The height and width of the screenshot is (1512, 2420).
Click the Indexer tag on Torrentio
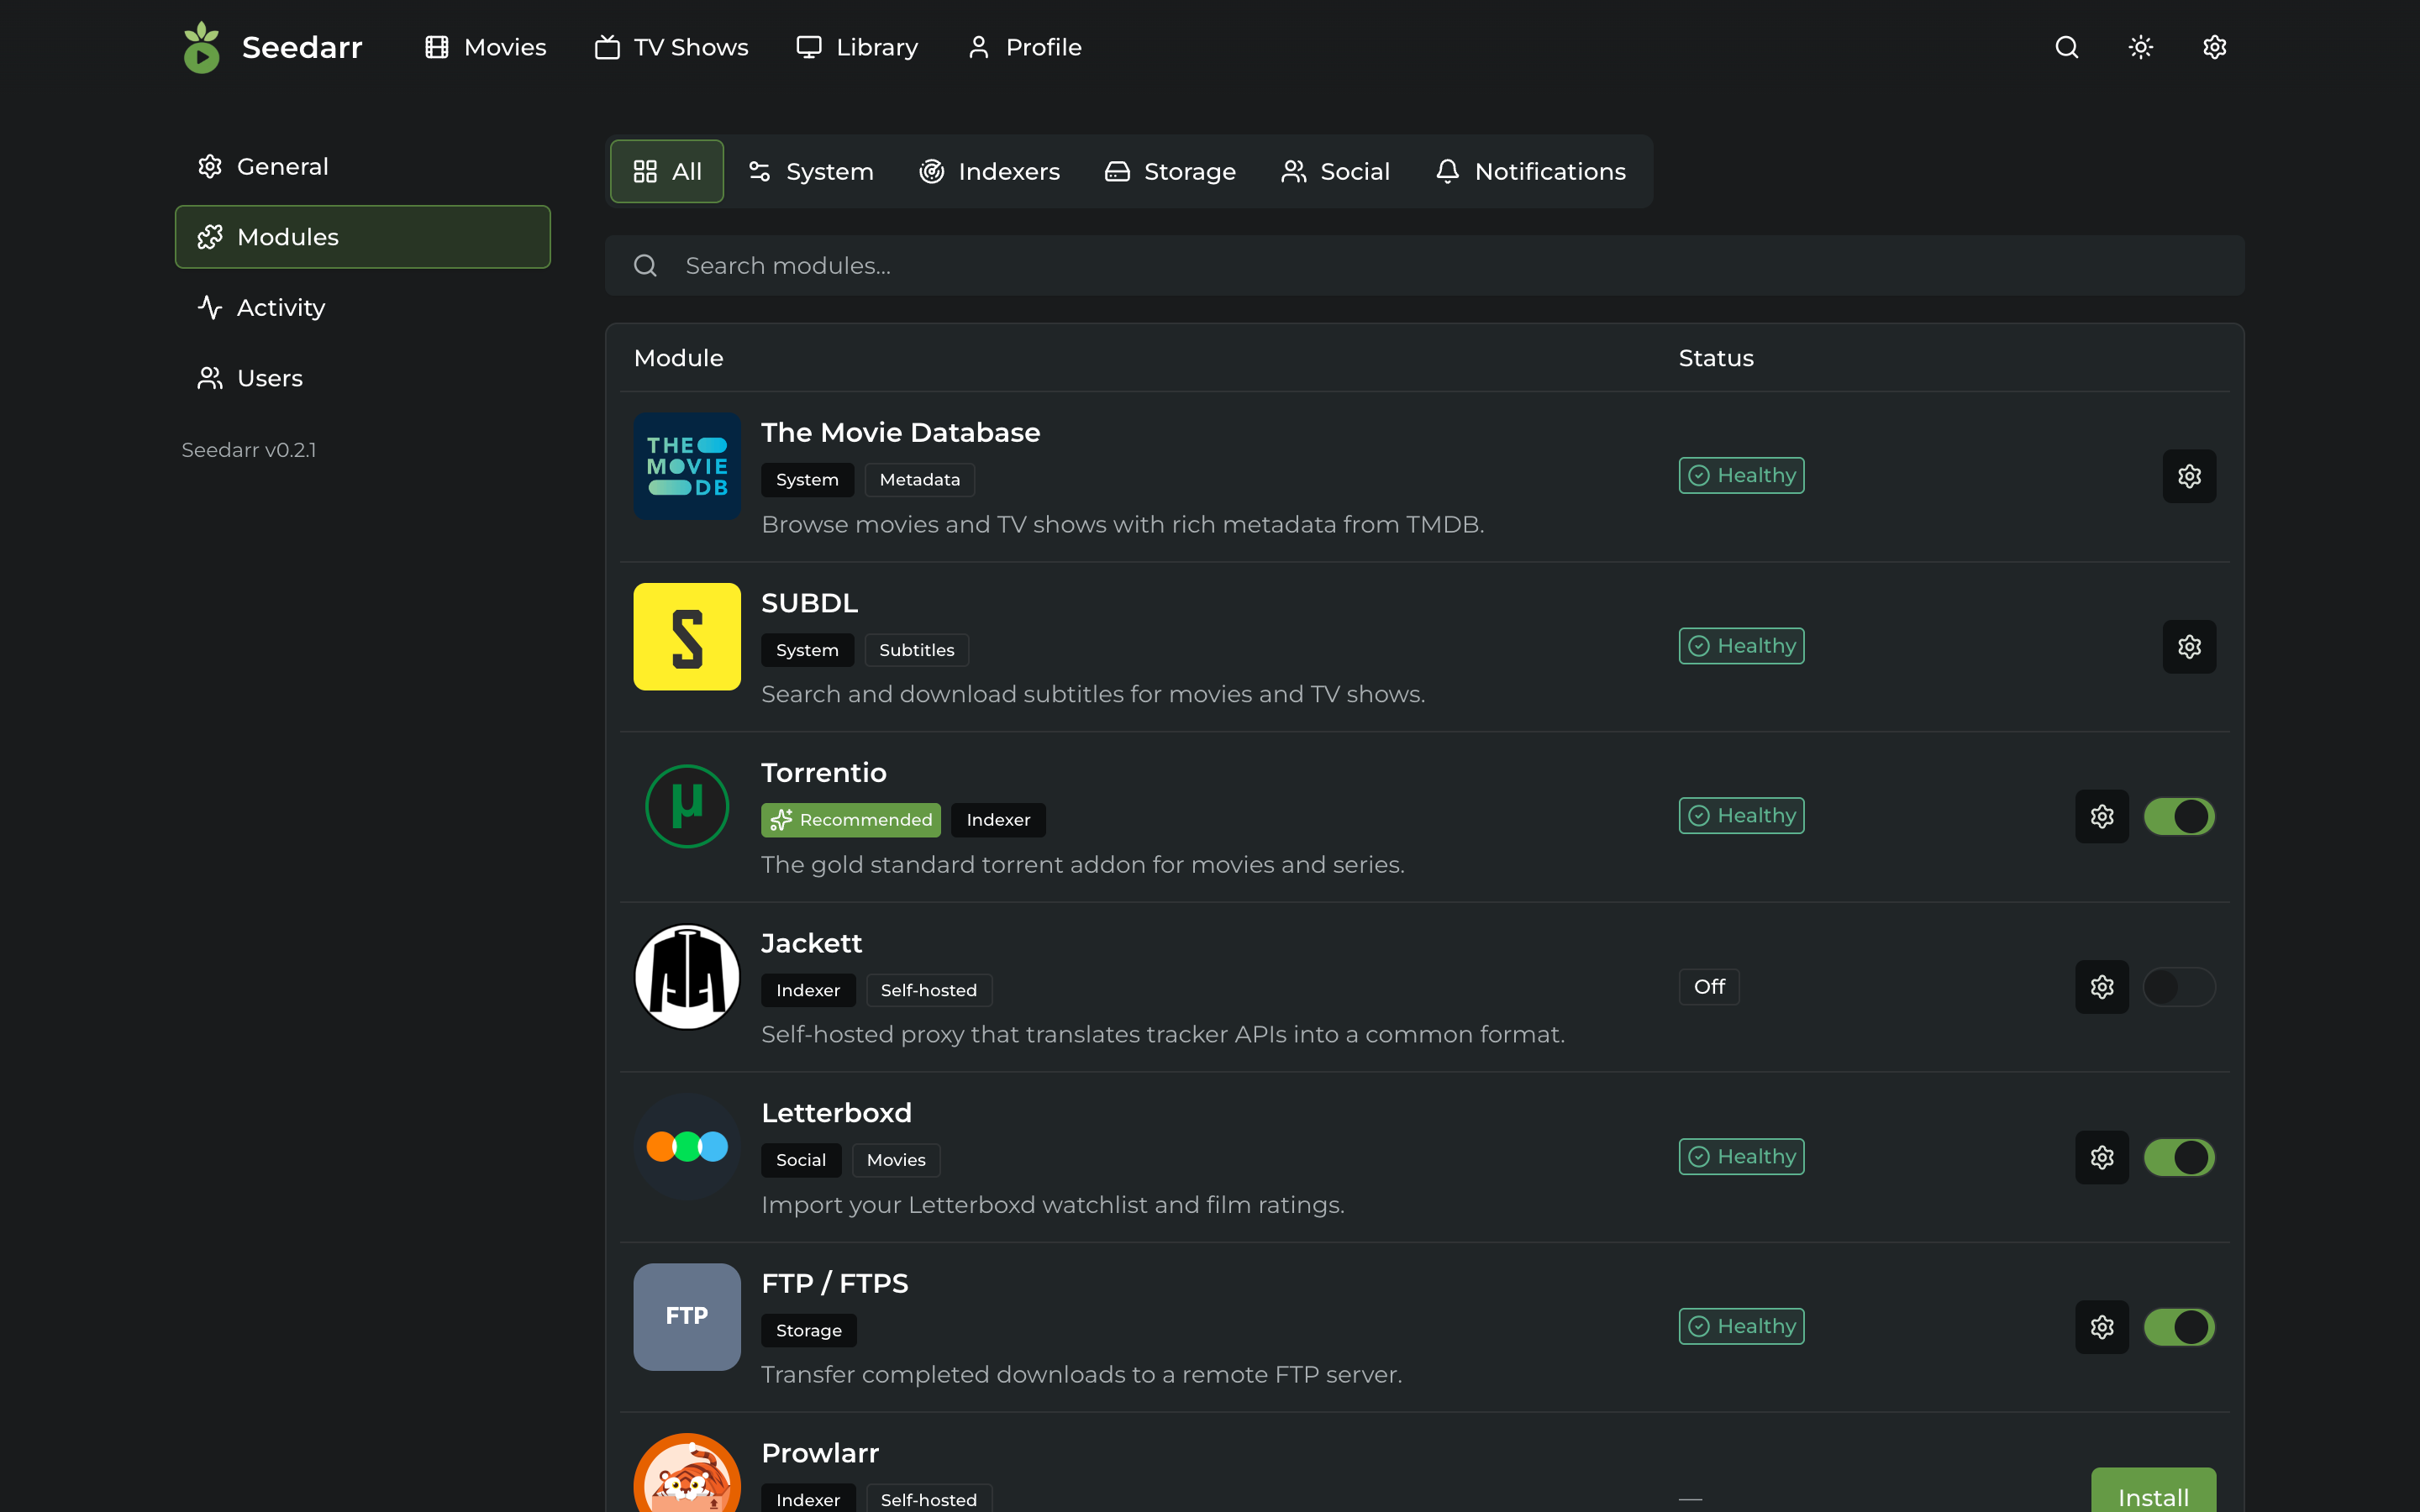[x=998, y=820]
